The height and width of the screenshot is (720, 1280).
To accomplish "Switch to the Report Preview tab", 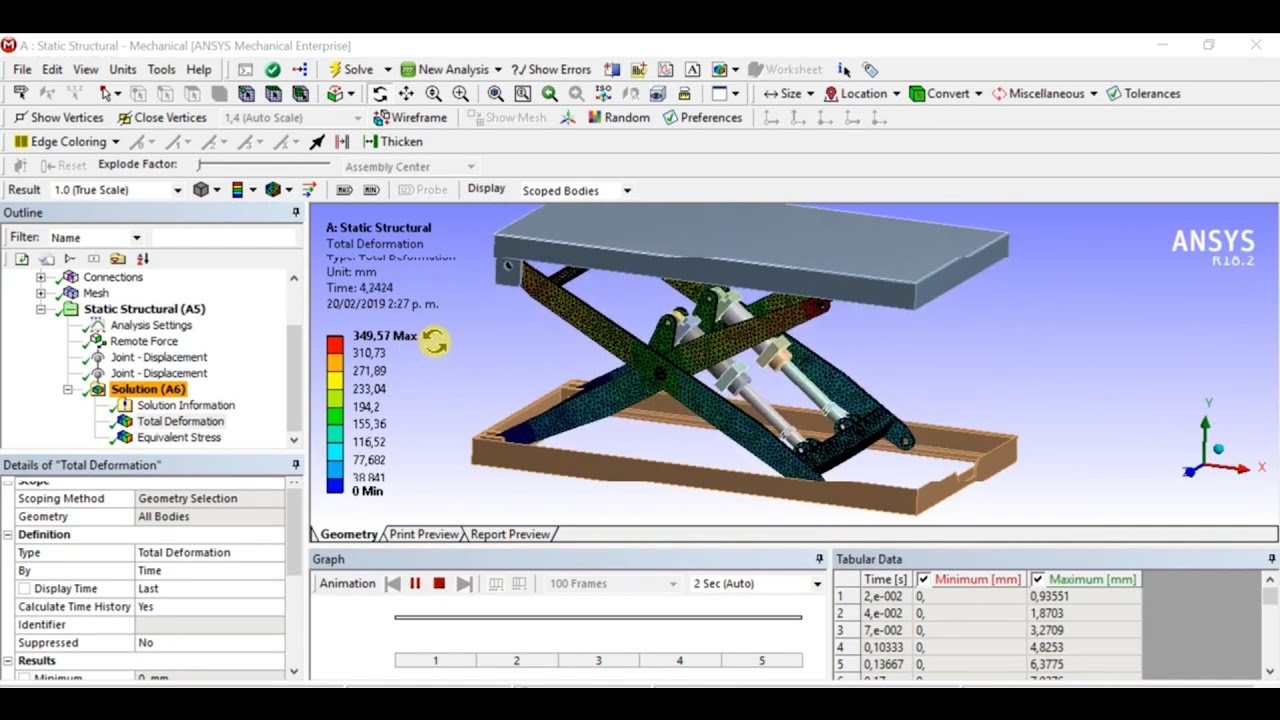I will pyautogui.click(x=509, y=534).
